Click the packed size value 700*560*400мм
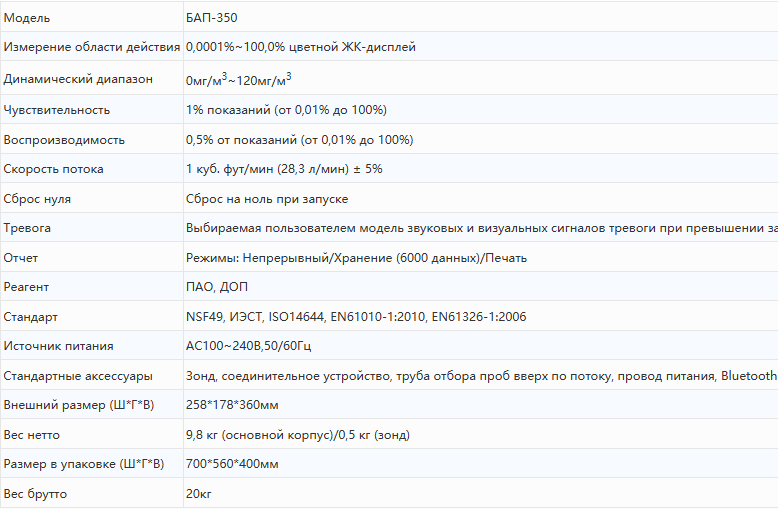The image size is (781, 509). pos(232,464)
